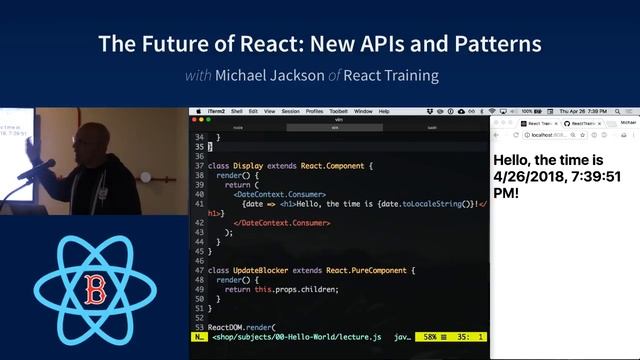Viewport: 640px width, 360px height.
Task: Open the AirPlay display menu icon
Action: coord(503,111)
